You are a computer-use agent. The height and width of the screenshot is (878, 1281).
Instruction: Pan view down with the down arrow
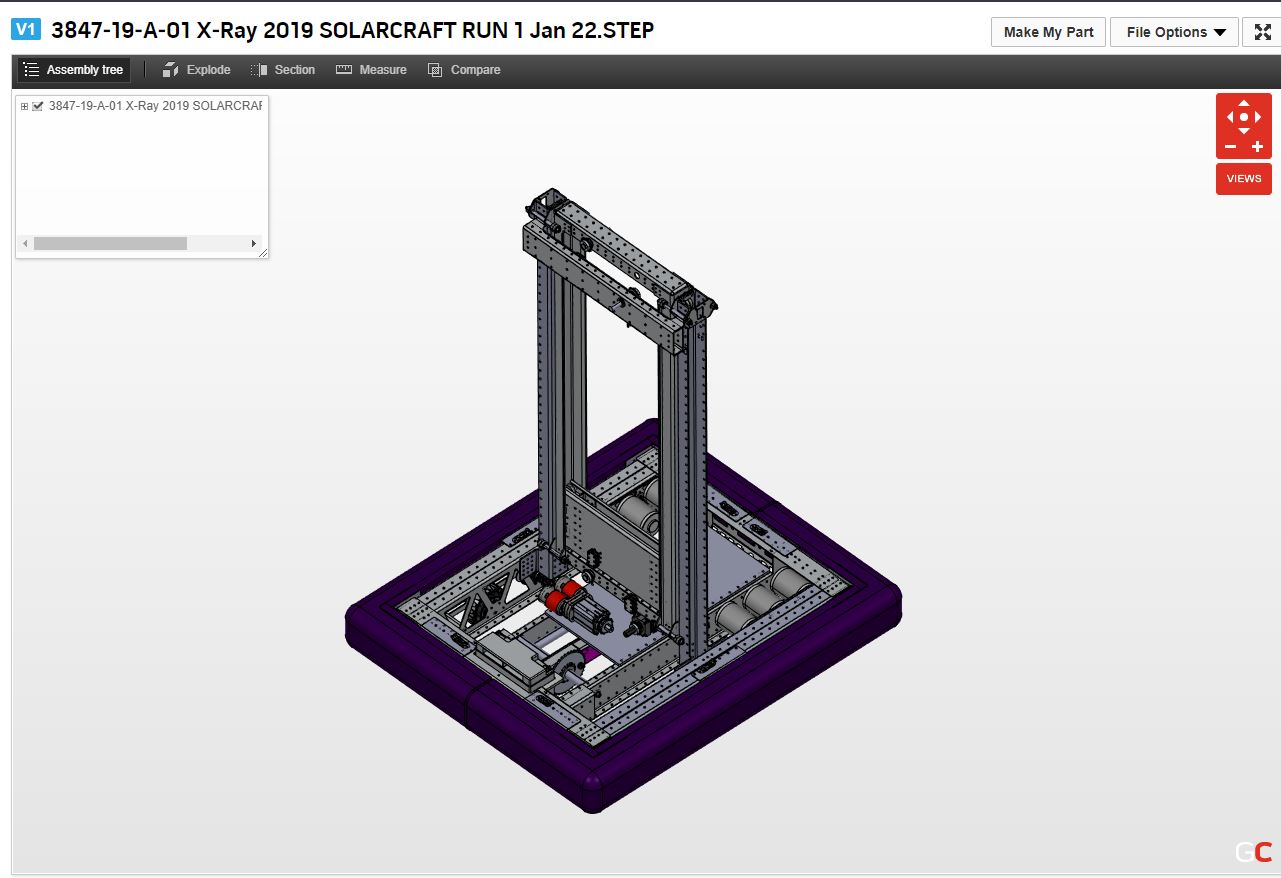point(1244,131)
